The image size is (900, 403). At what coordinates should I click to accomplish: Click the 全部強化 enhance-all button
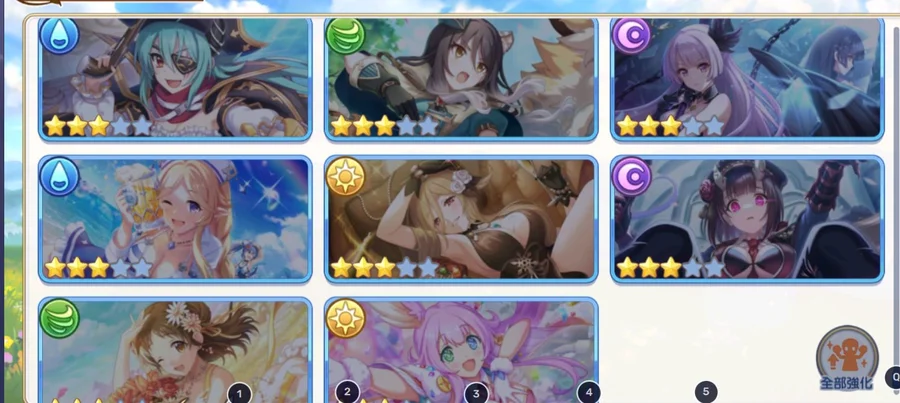847,359
